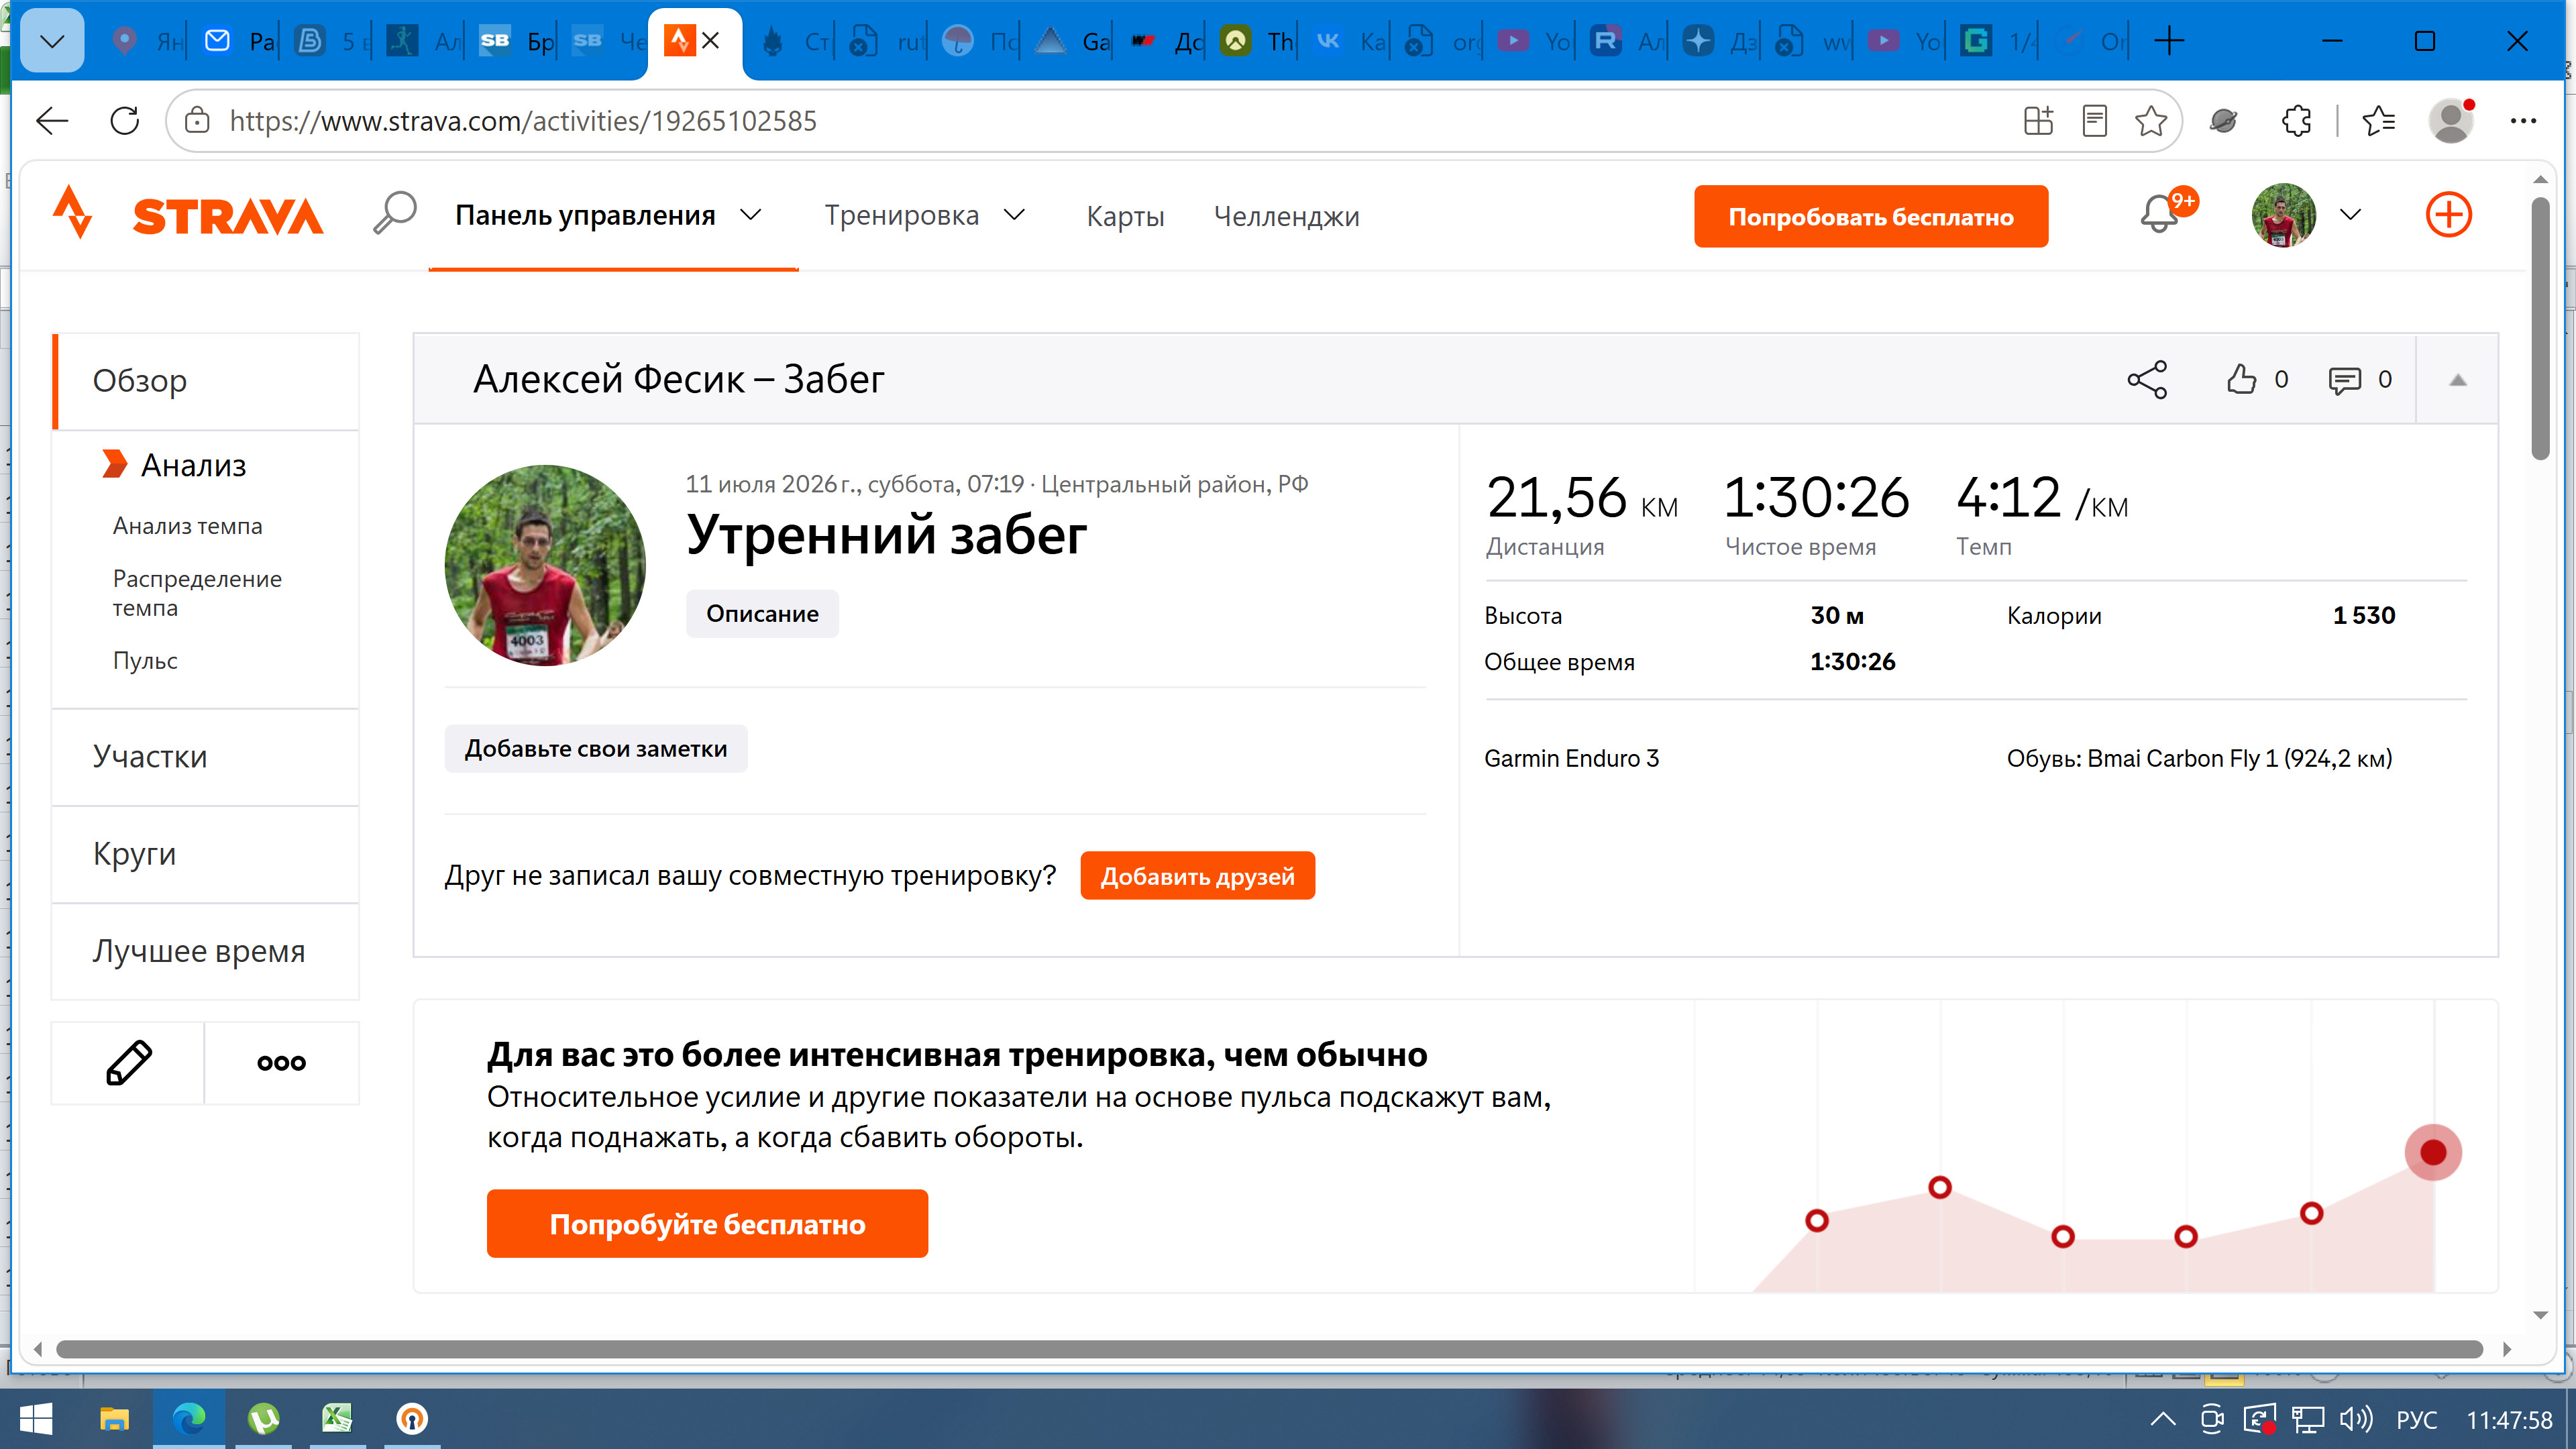Image resolution: width=2576 pixels, height=1449 pixels.
Task: Edit the activity with pencil icon
Action: (x=129, y=1062)
